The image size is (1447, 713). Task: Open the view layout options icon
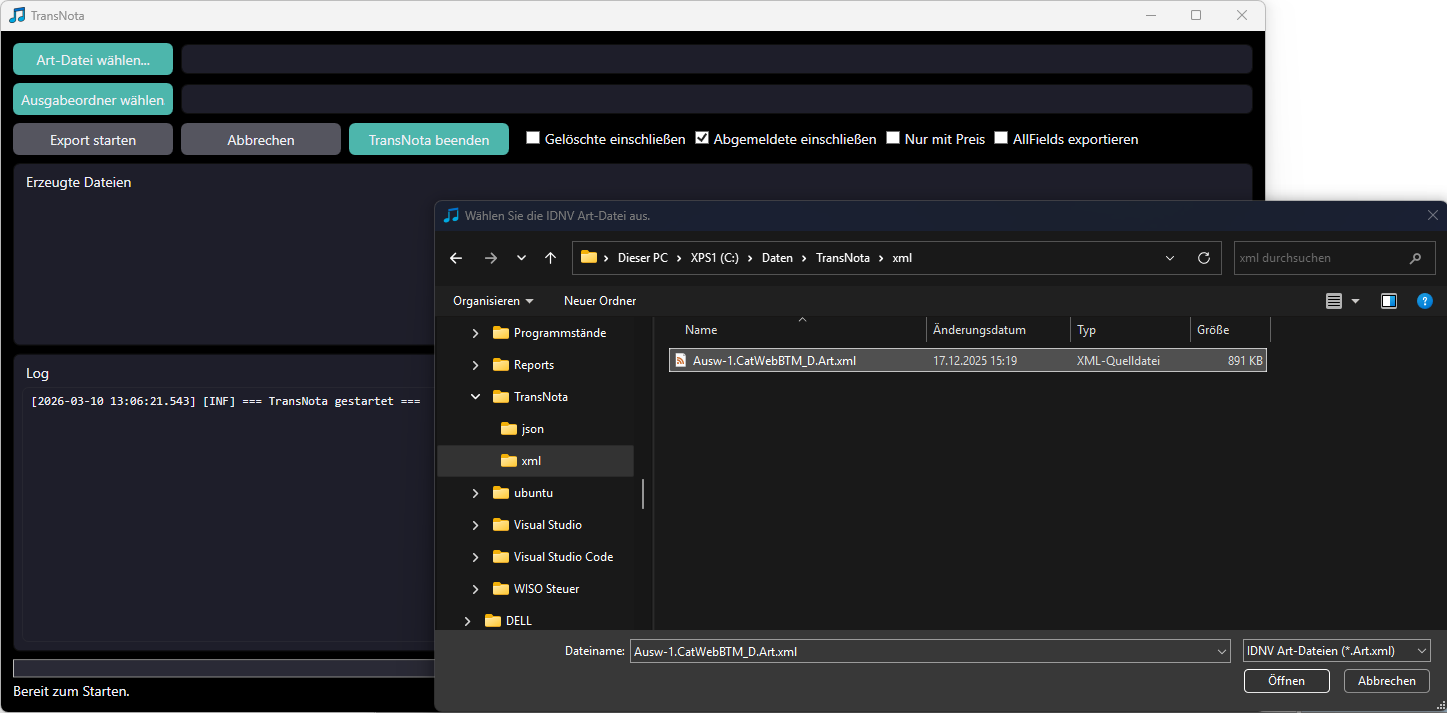tap(1334, 301)
